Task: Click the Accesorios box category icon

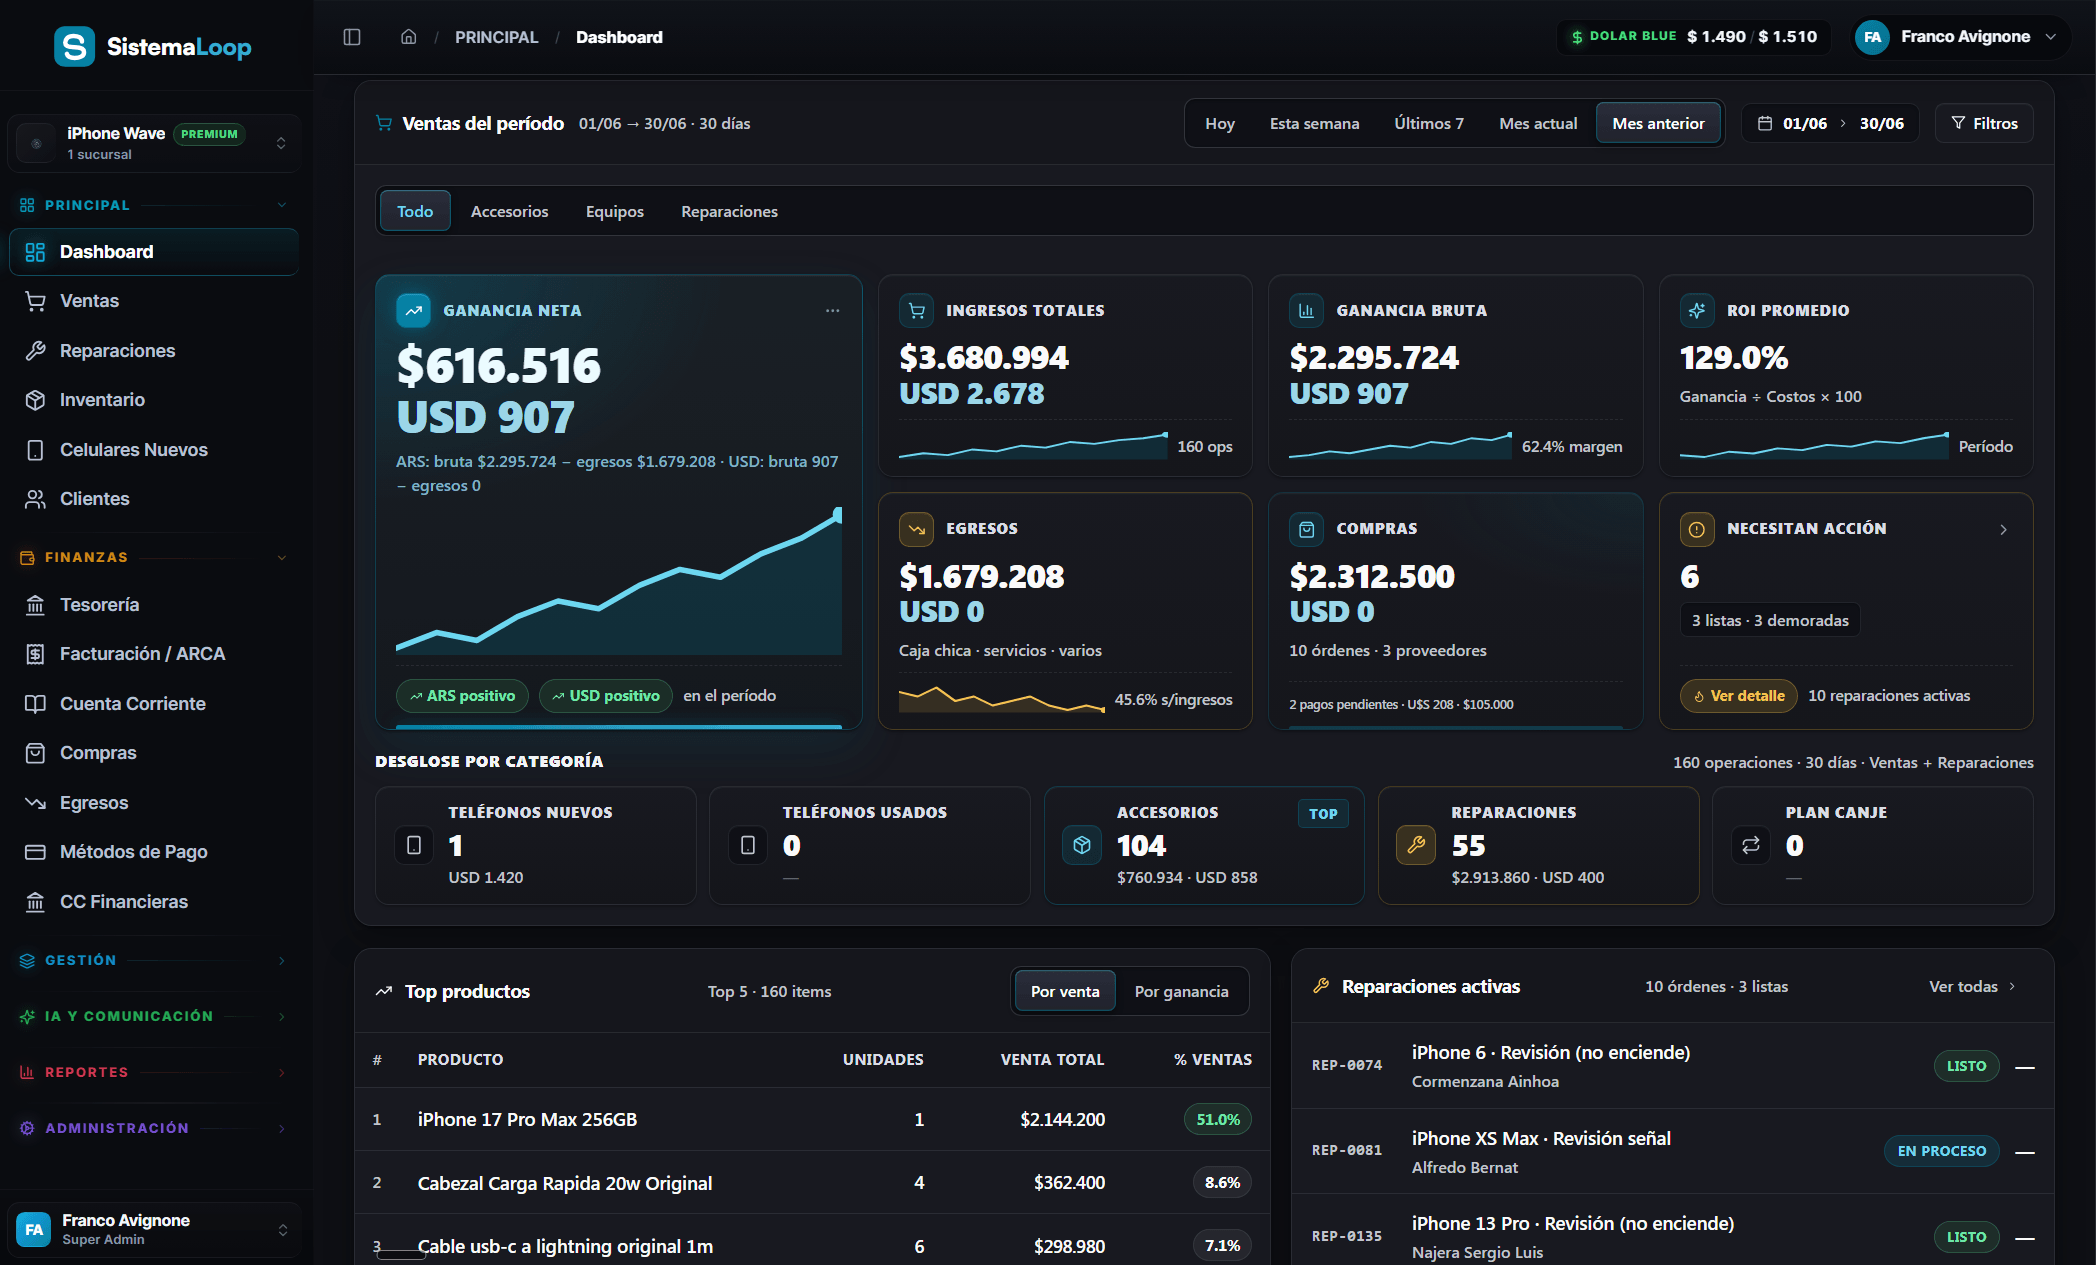Action: coord(1082,845)
